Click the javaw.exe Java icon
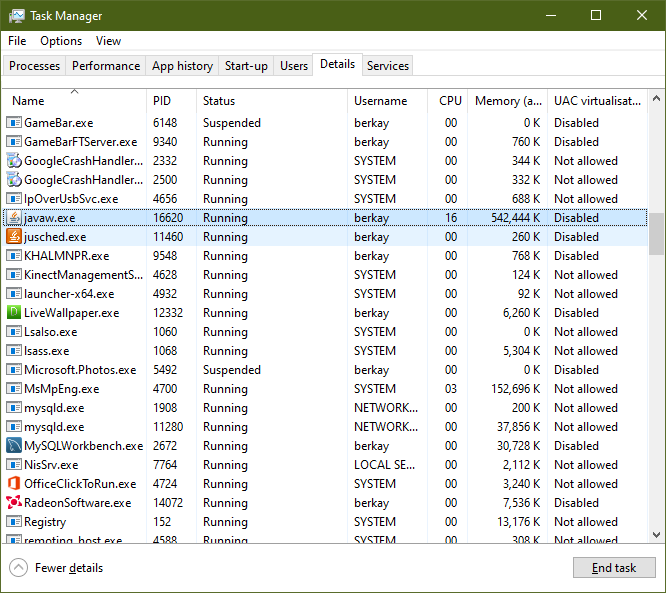The image size is (666, 593). pyautogui.click(x=14, y=218)
